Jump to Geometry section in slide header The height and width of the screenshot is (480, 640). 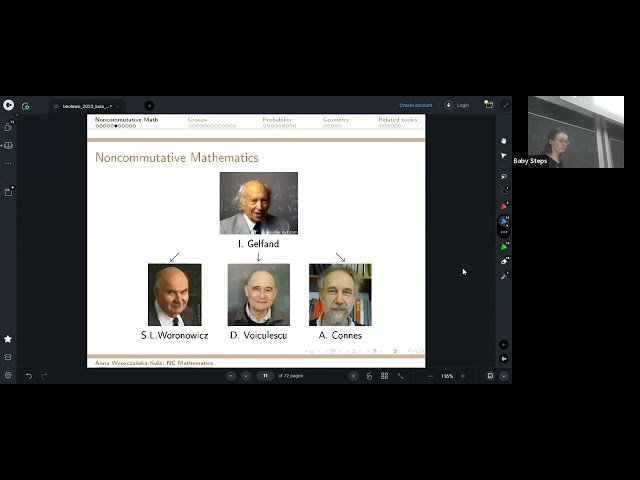336,120
